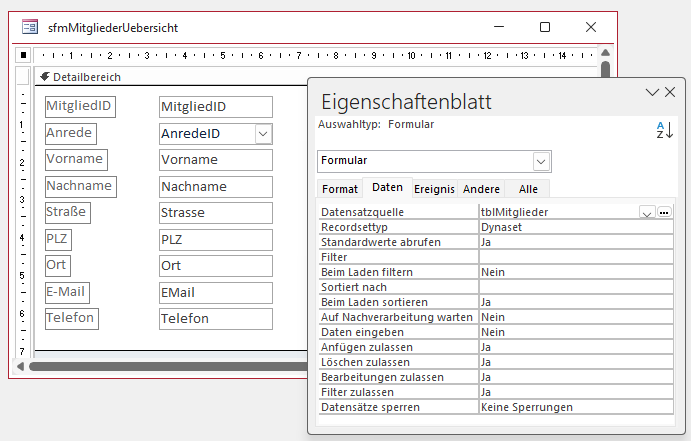Maximize the sfmMitgliederUebersicht window
The width and height of the screenshot is (691, 441).
545,27
